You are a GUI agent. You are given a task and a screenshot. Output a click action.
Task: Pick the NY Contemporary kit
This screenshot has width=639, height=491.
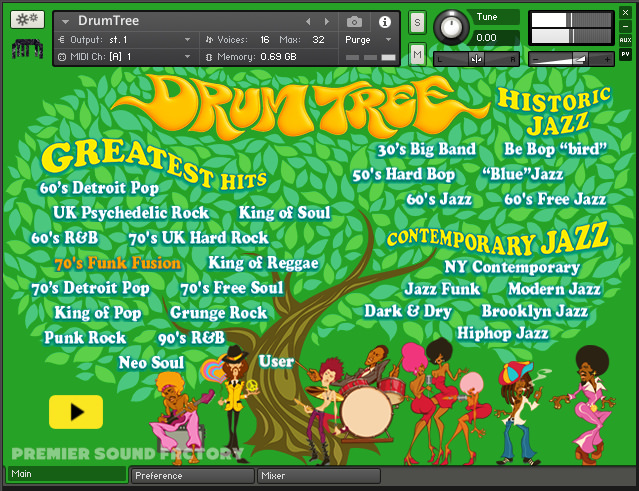[512, 267]
